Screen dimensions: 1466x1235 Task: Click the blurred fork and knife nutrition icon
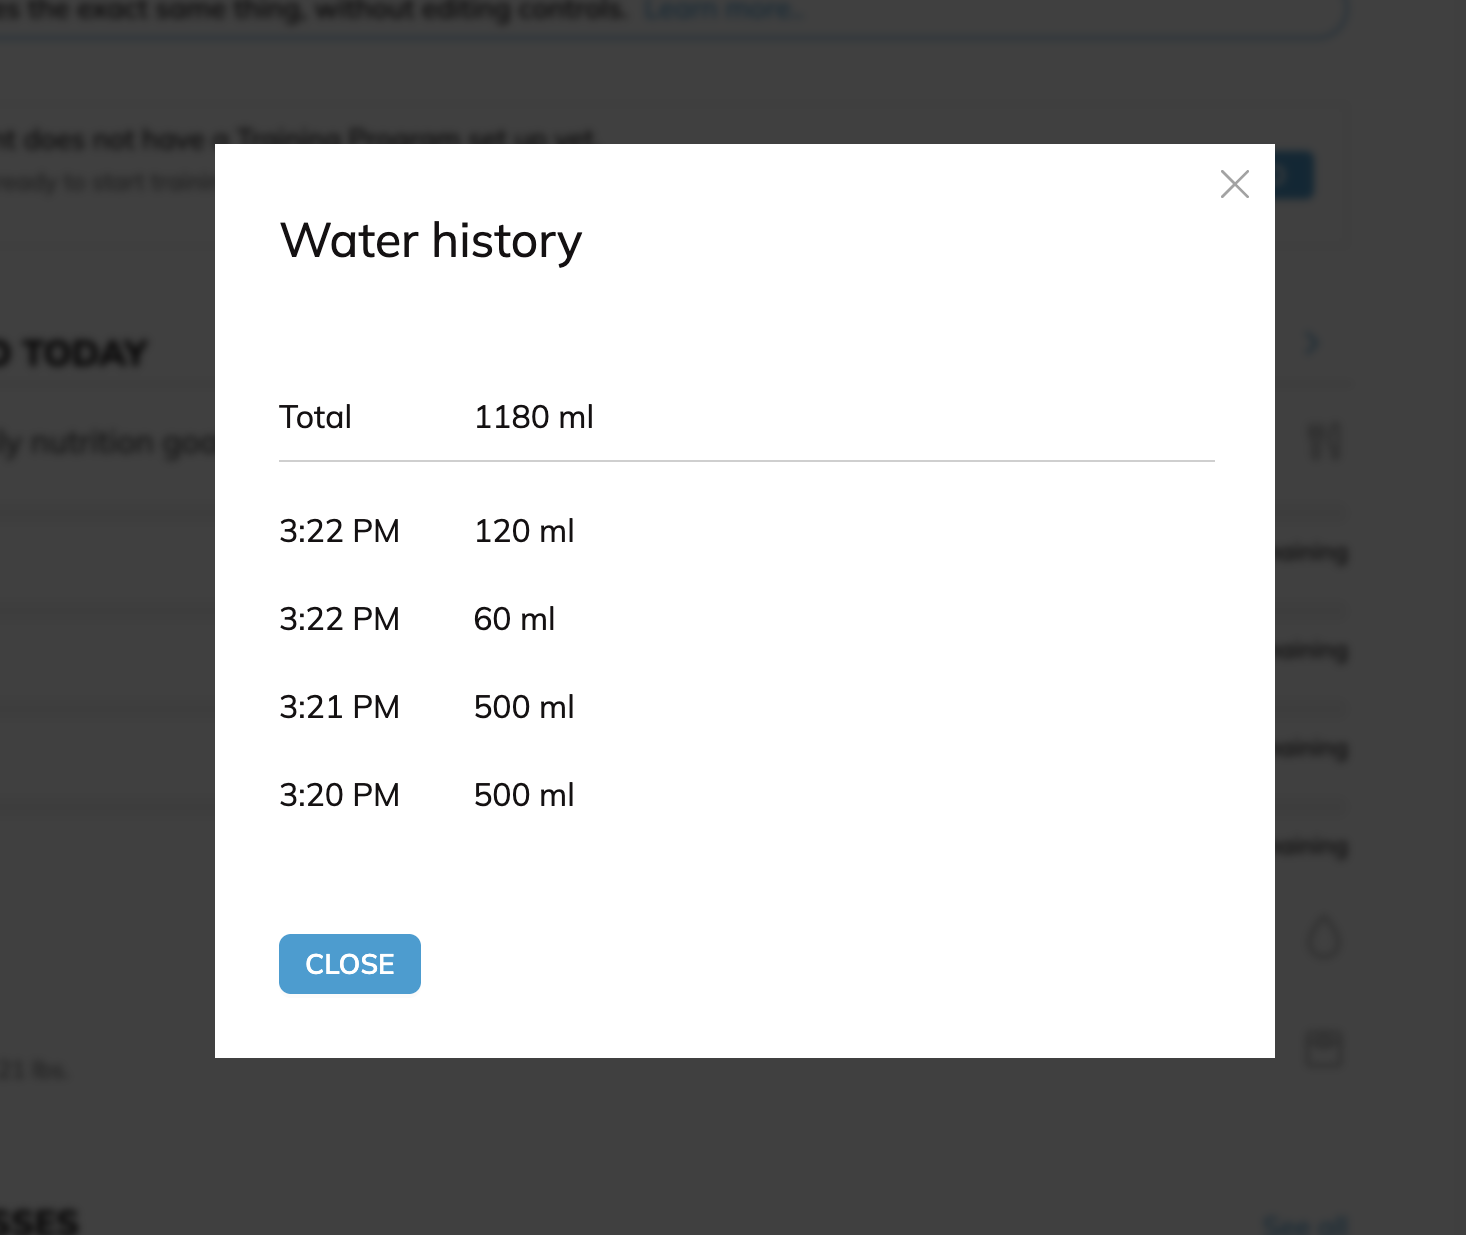(1324, 441)
